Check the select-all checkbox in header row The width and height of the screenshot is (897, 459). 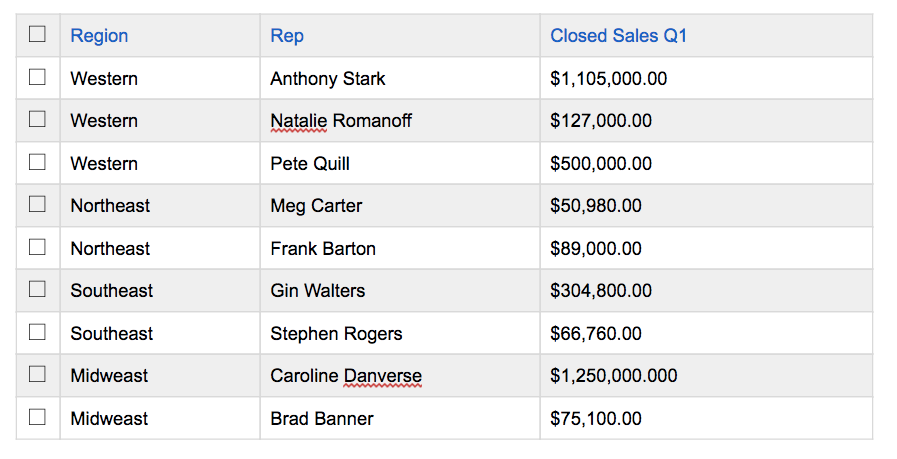(38, 34)
